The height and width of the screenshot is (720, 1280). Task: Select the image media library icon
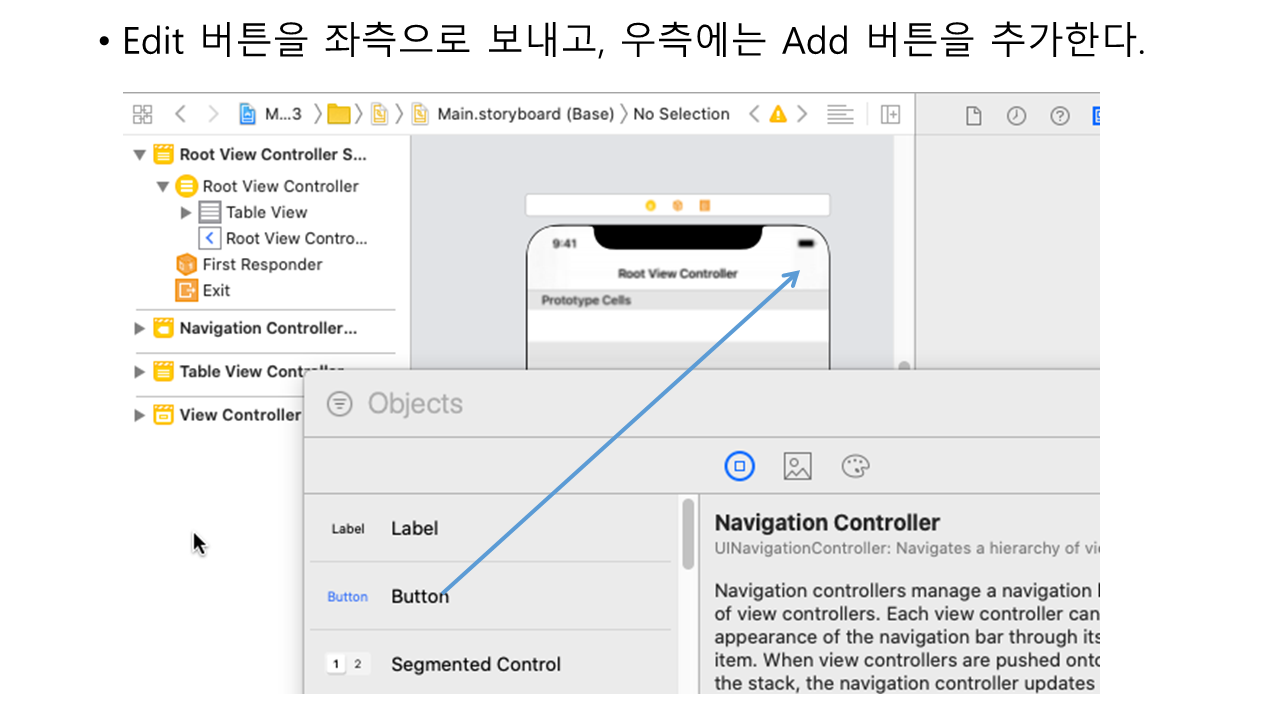(797, 466)
